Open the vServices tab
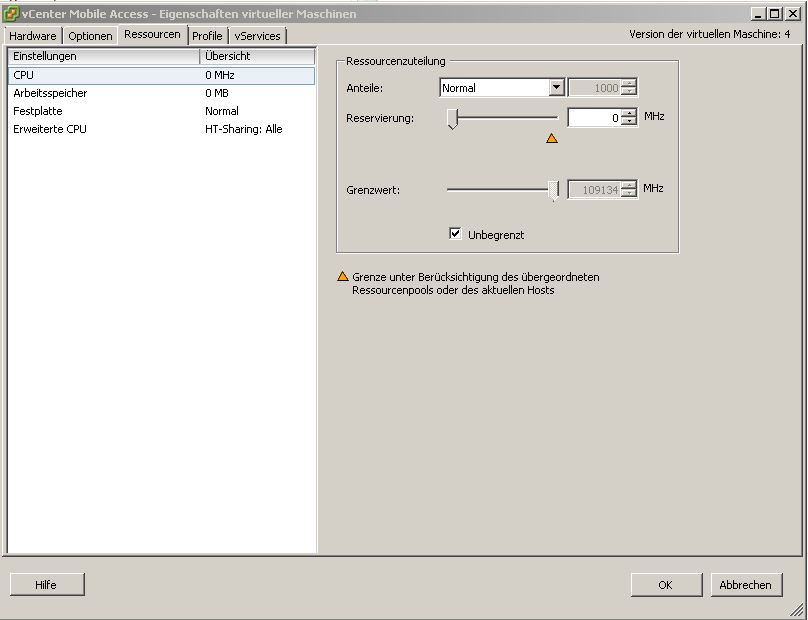The image size is (808, 620). (x=257, y=36)
